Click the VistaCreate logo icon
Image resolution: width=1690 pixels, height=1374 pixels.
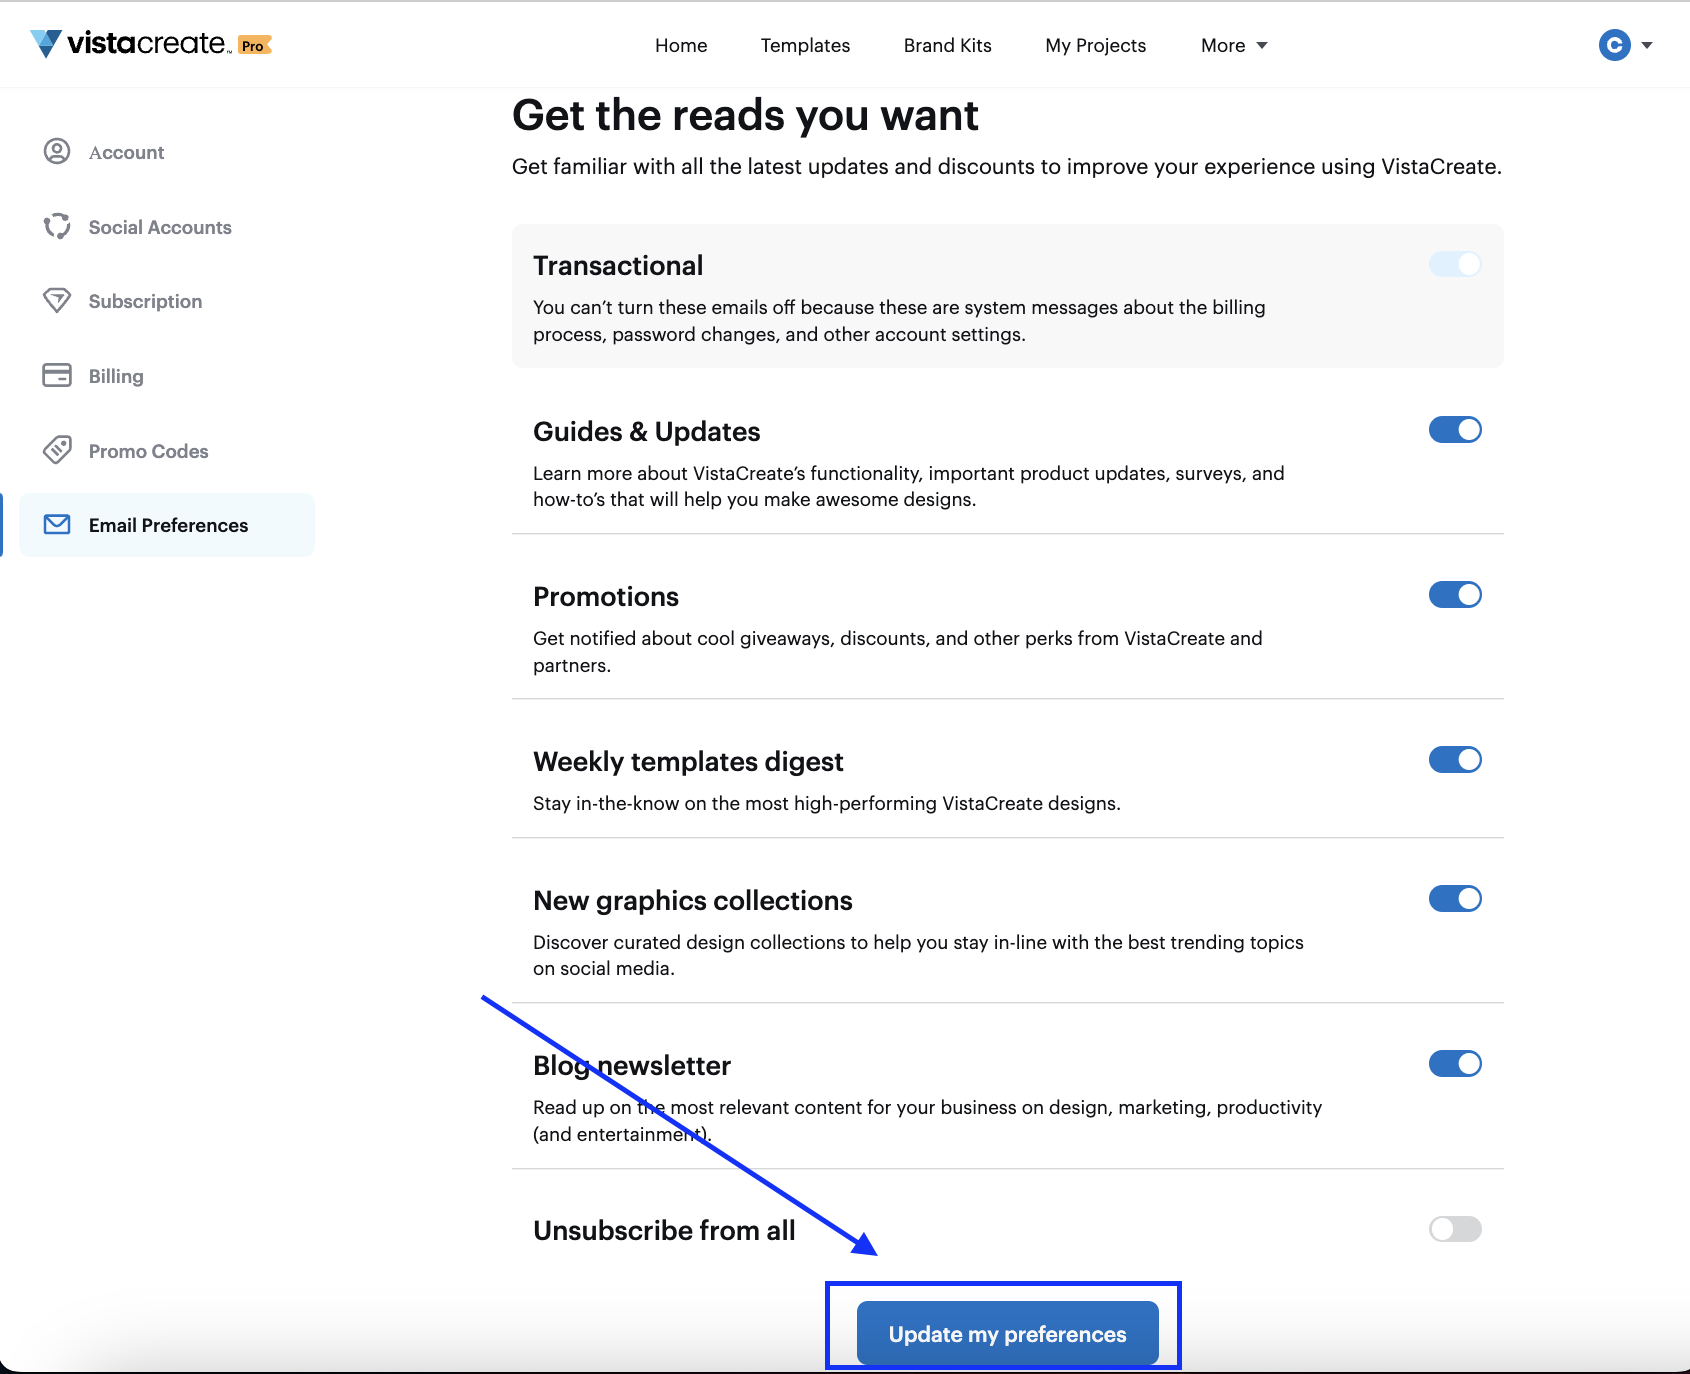(46, 44)
